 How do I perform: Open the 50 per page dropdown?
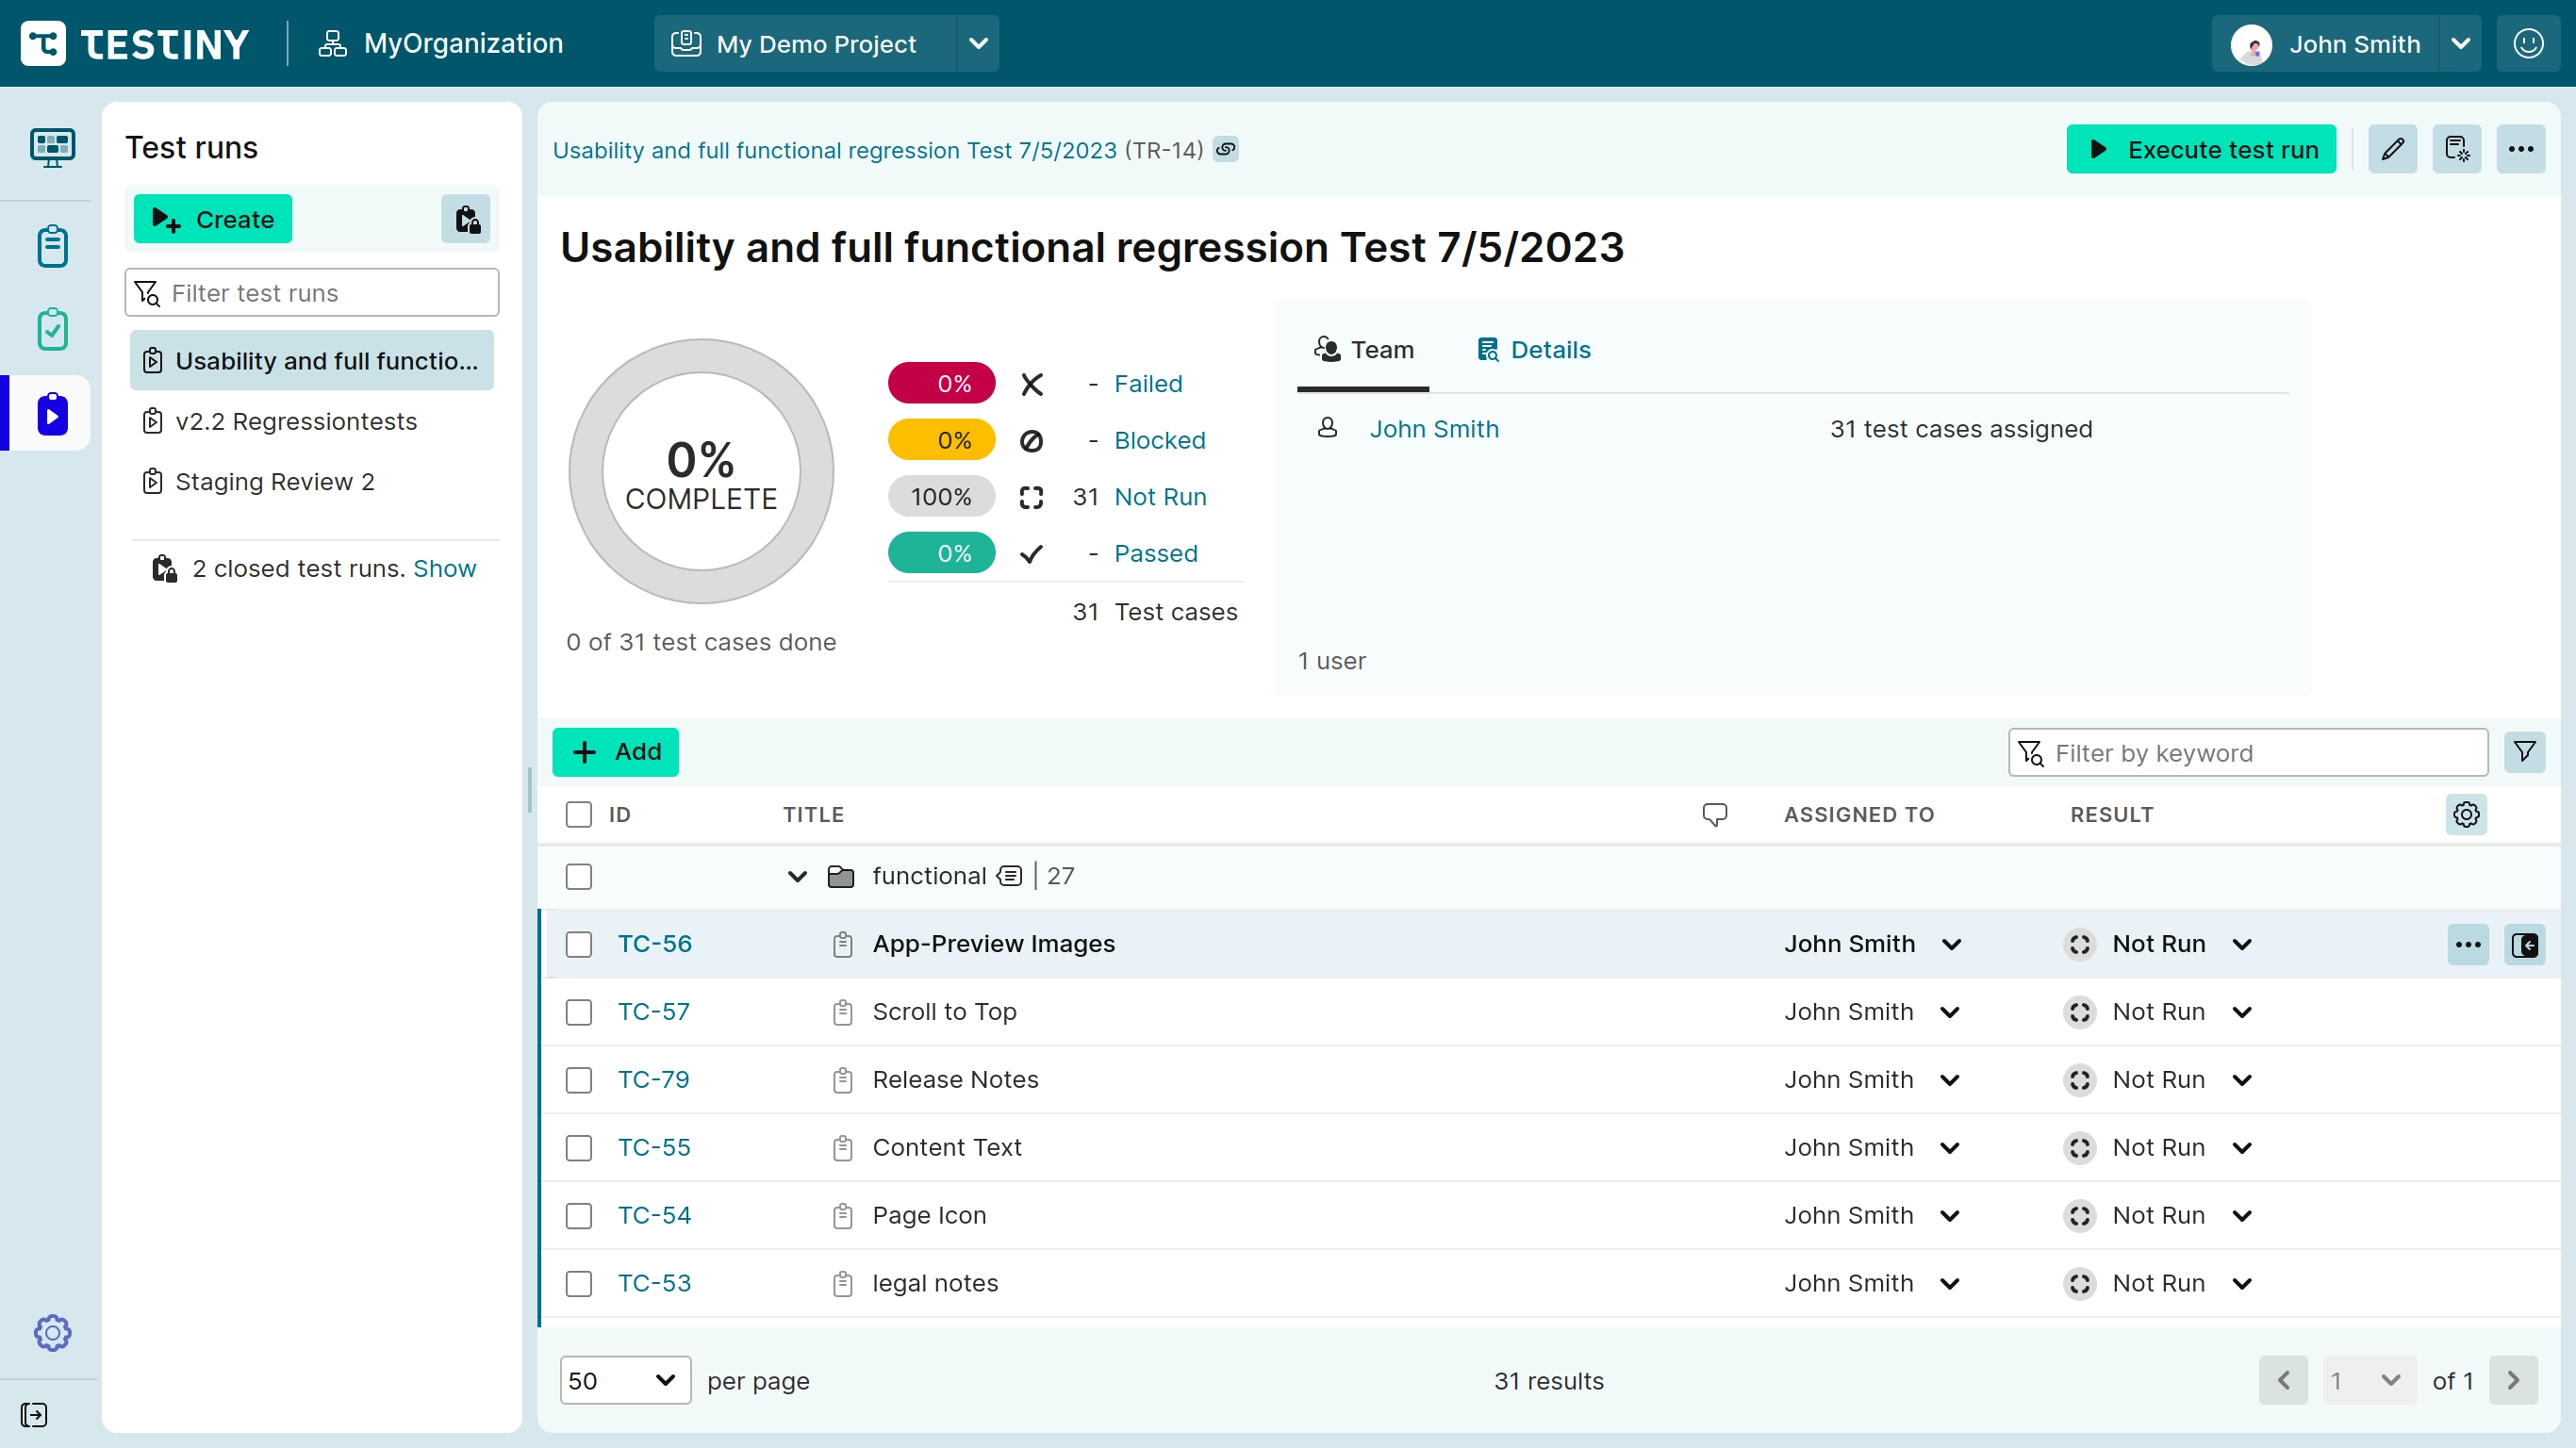click(625, 1381)
